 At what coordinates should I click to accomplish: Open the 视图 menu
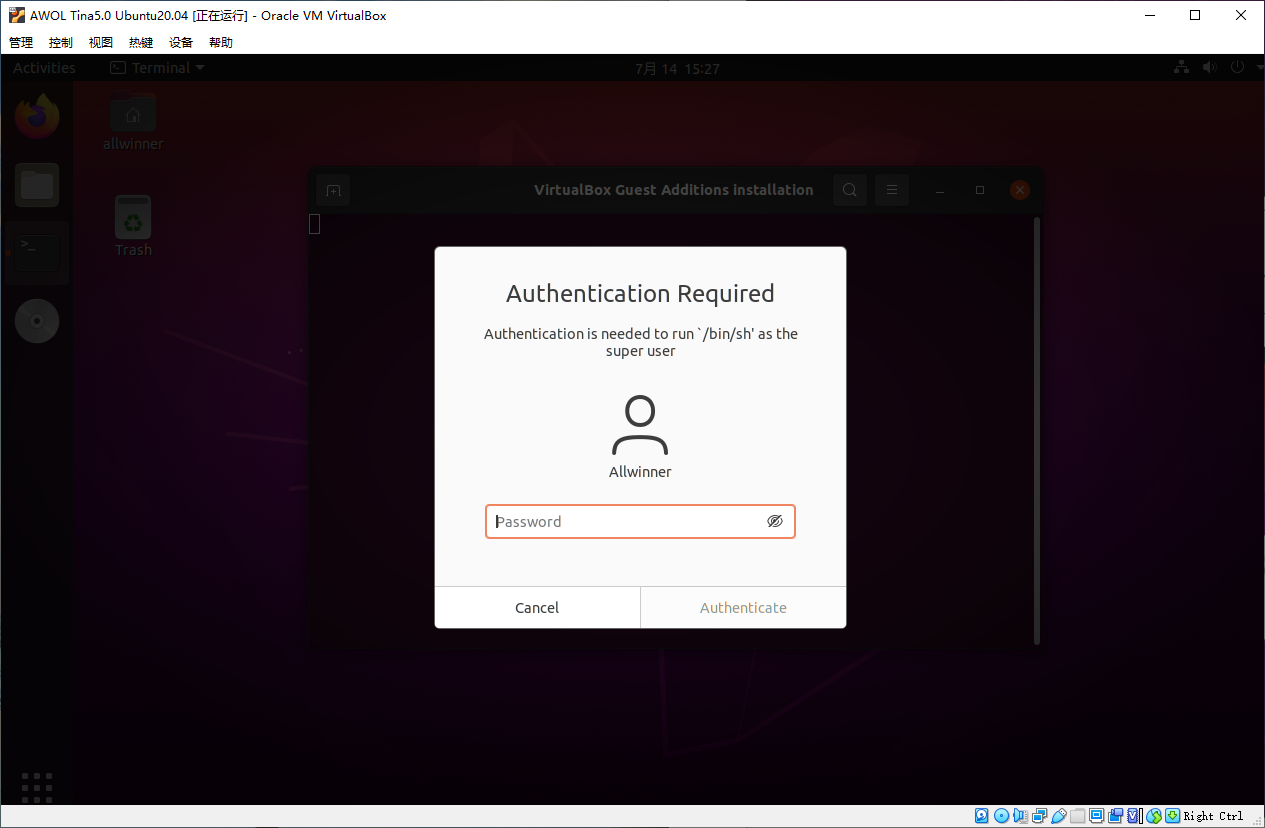pyautogui.click(x=101, y=43)
